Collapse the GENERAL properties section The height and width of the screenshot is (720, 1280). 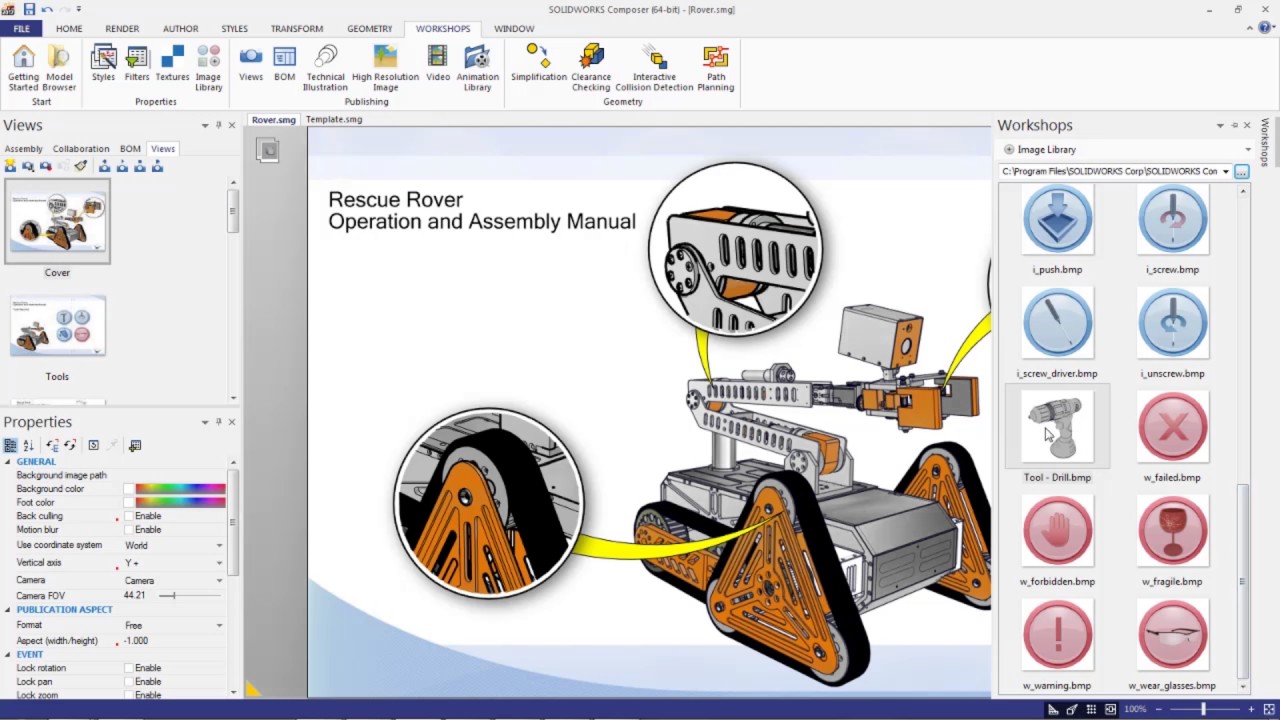tap(8, 462)
